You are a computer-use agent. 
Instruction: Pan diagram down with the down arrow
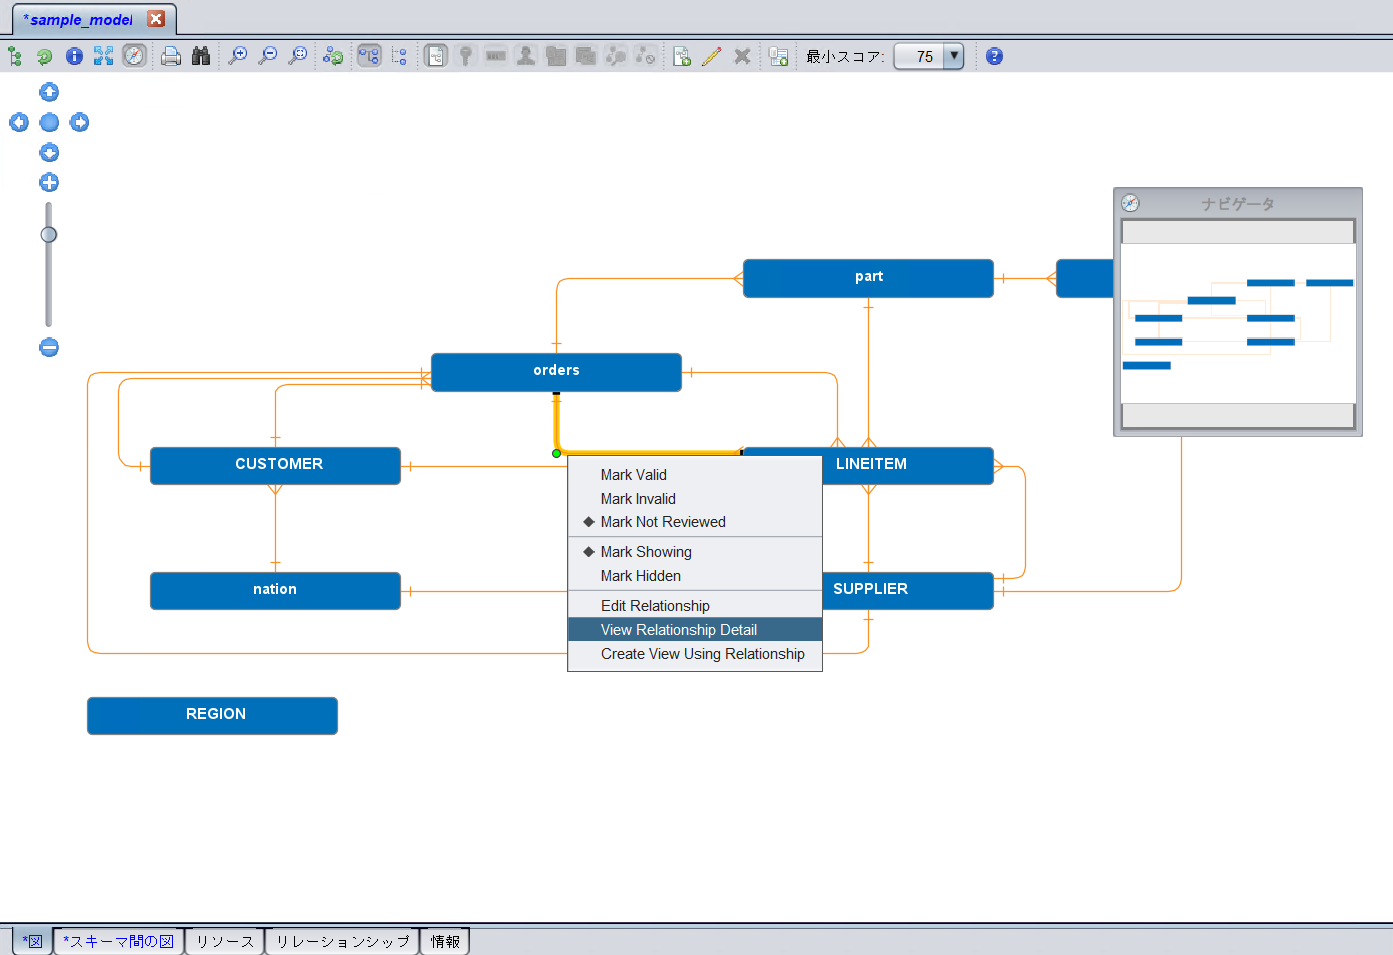point(49,152)
